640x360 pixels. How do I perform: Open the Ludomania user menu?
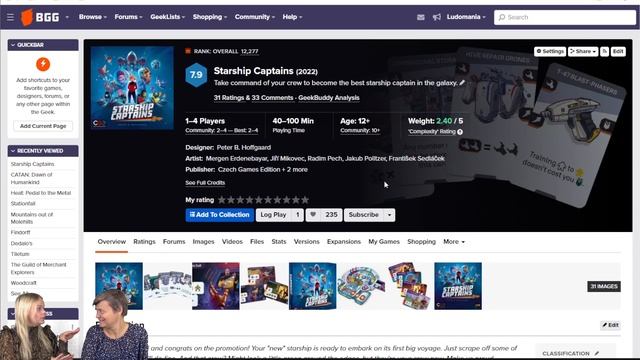tap(466, 17)
